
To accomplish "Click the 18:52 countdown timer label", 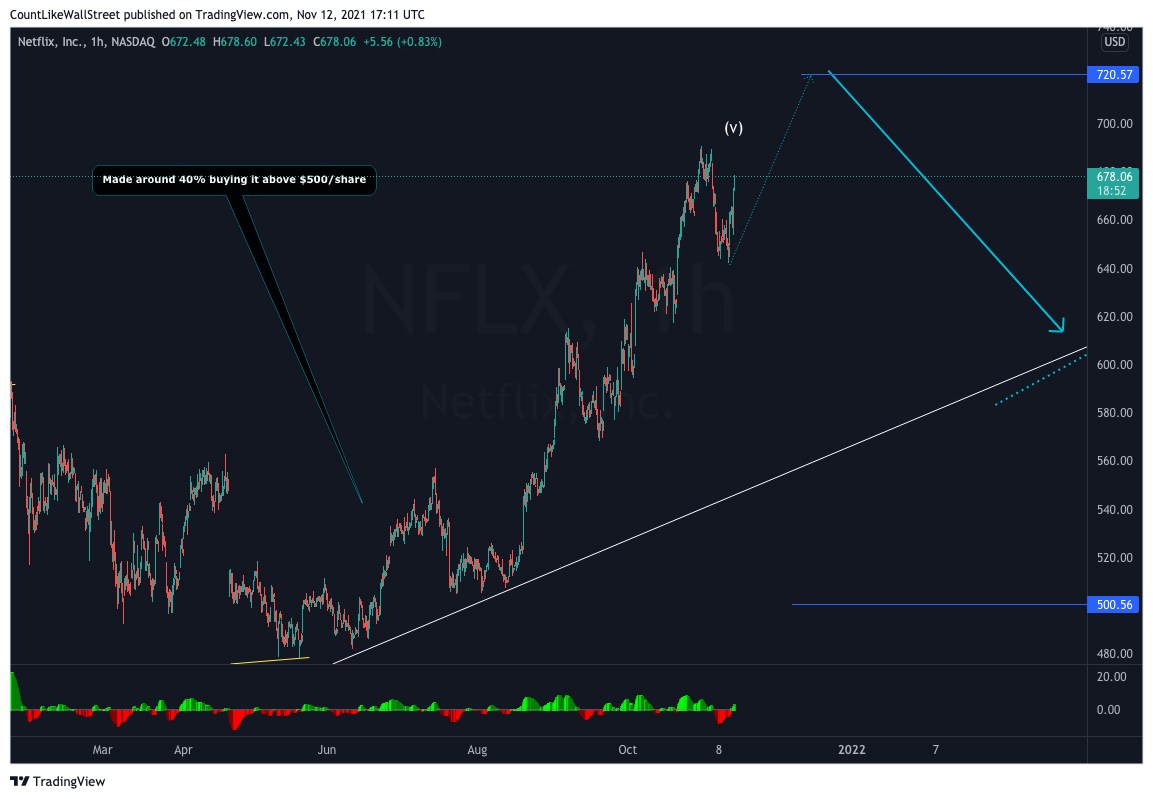I will [1111, 191].
